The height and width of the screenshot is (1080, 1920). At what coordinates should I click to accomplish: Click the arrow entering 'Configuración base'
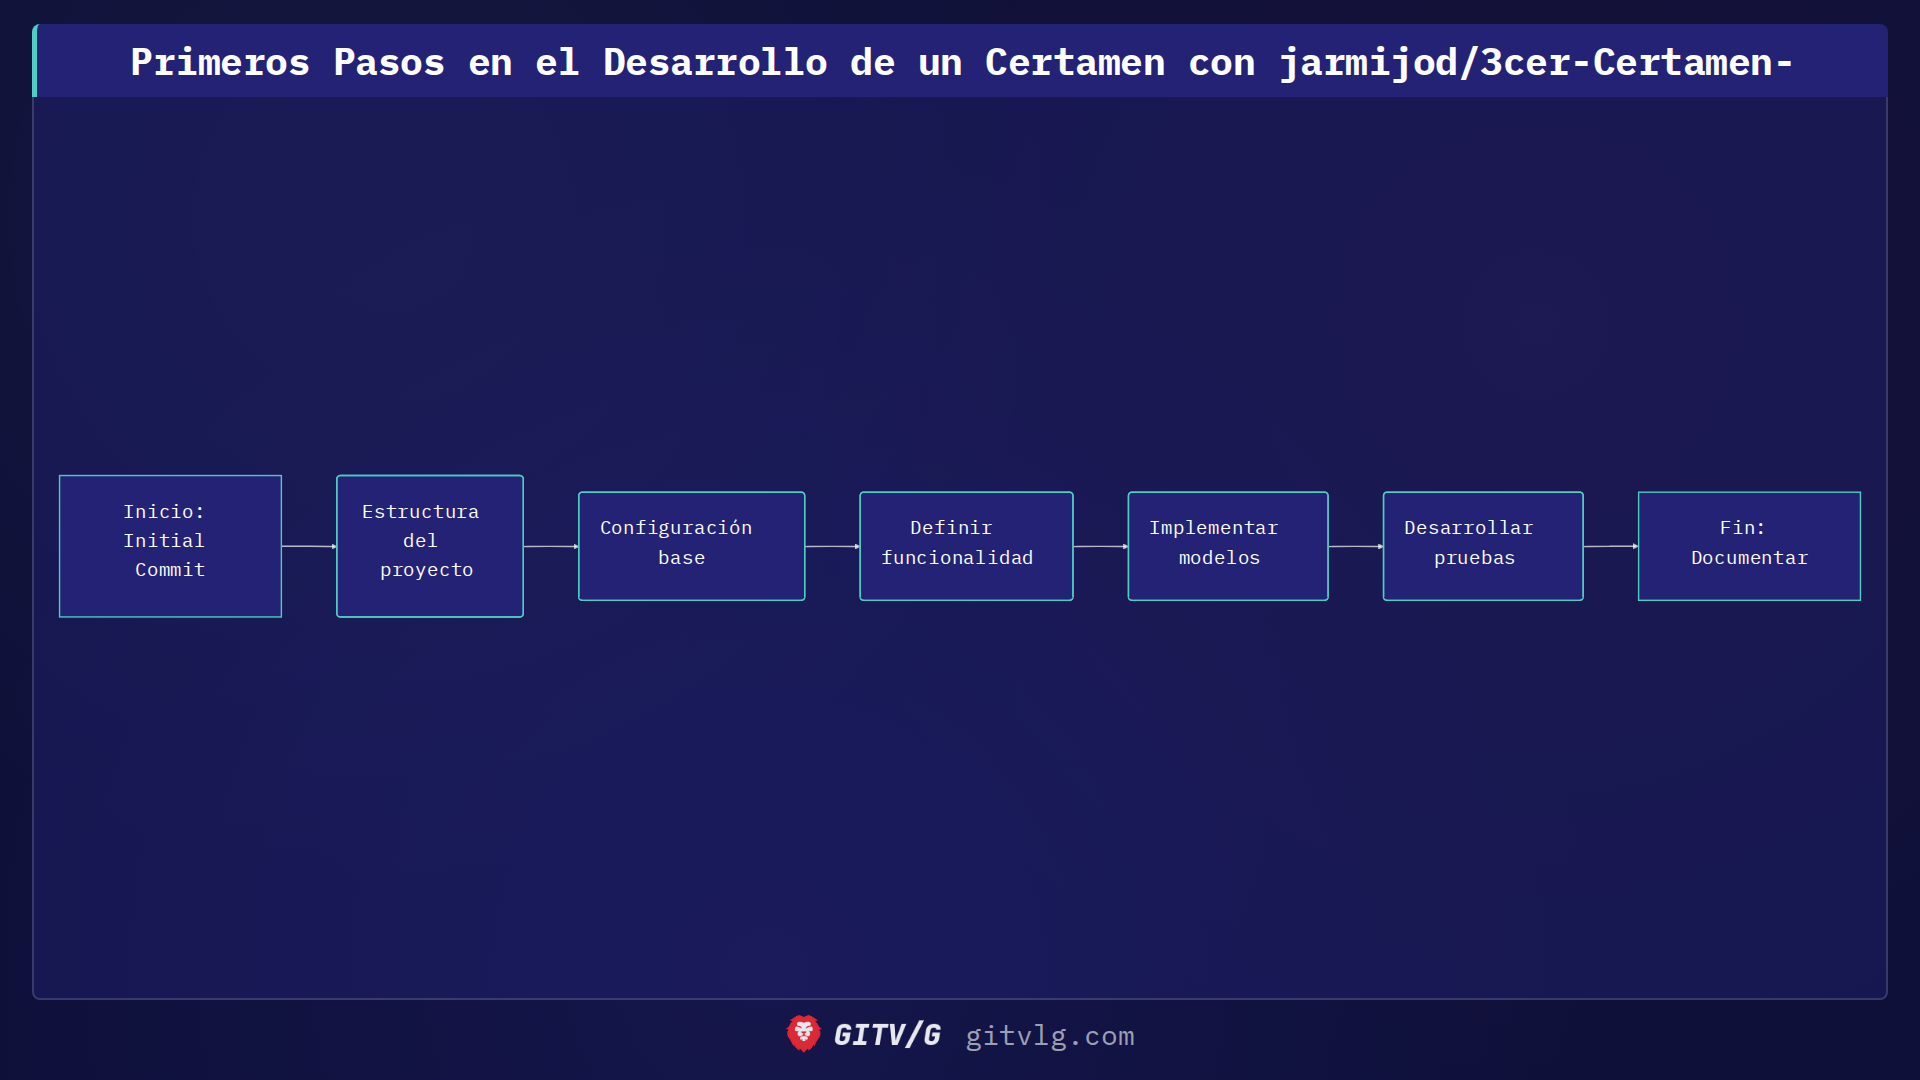(551, 546)
